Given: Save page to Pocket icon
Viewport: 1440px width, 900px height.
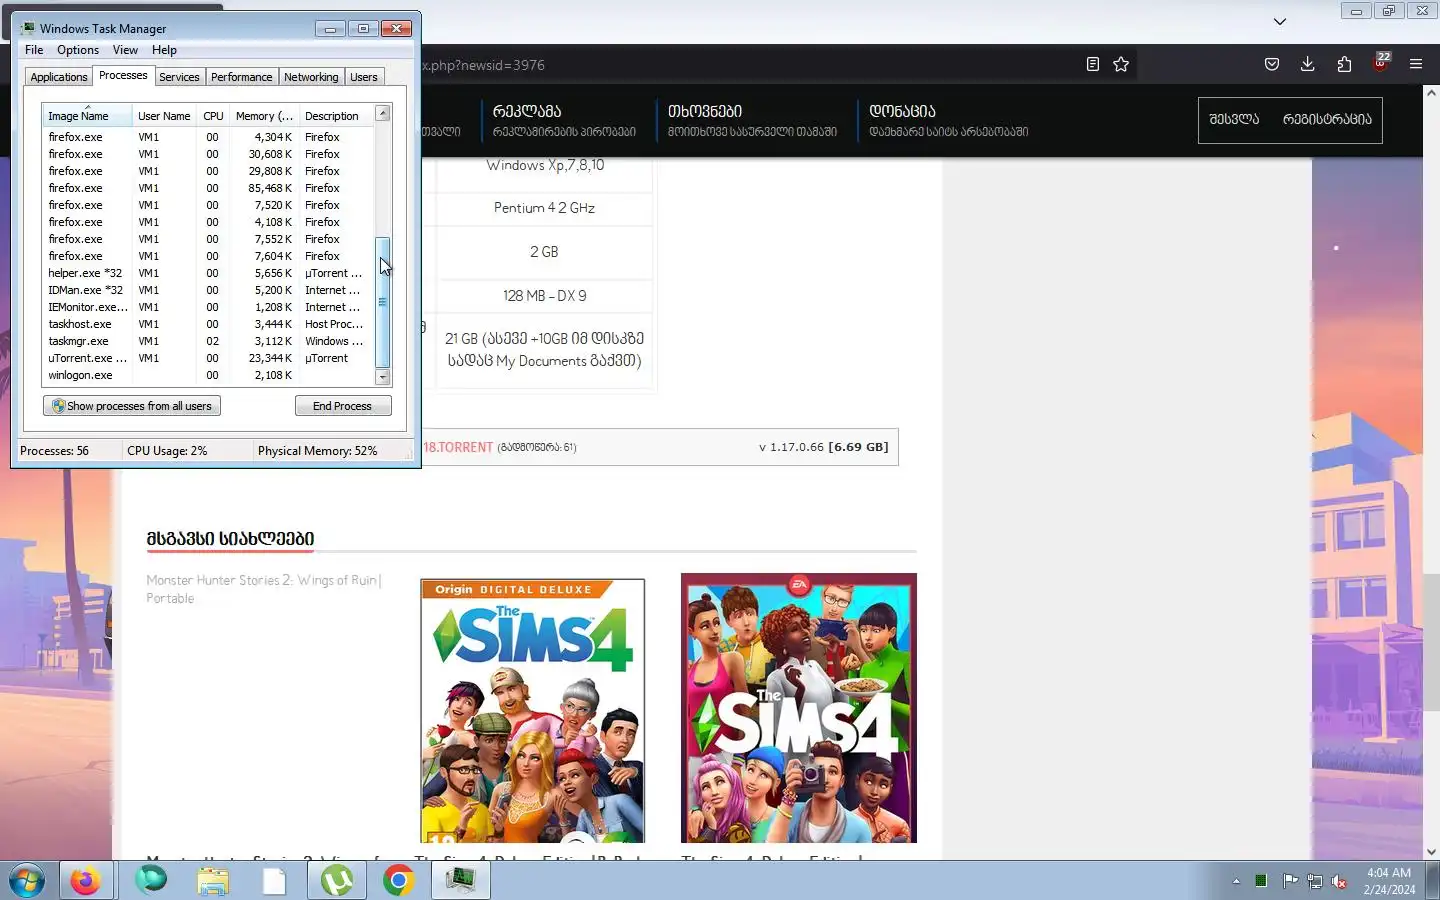Looking at the screenshot, I should [1272, 64].
